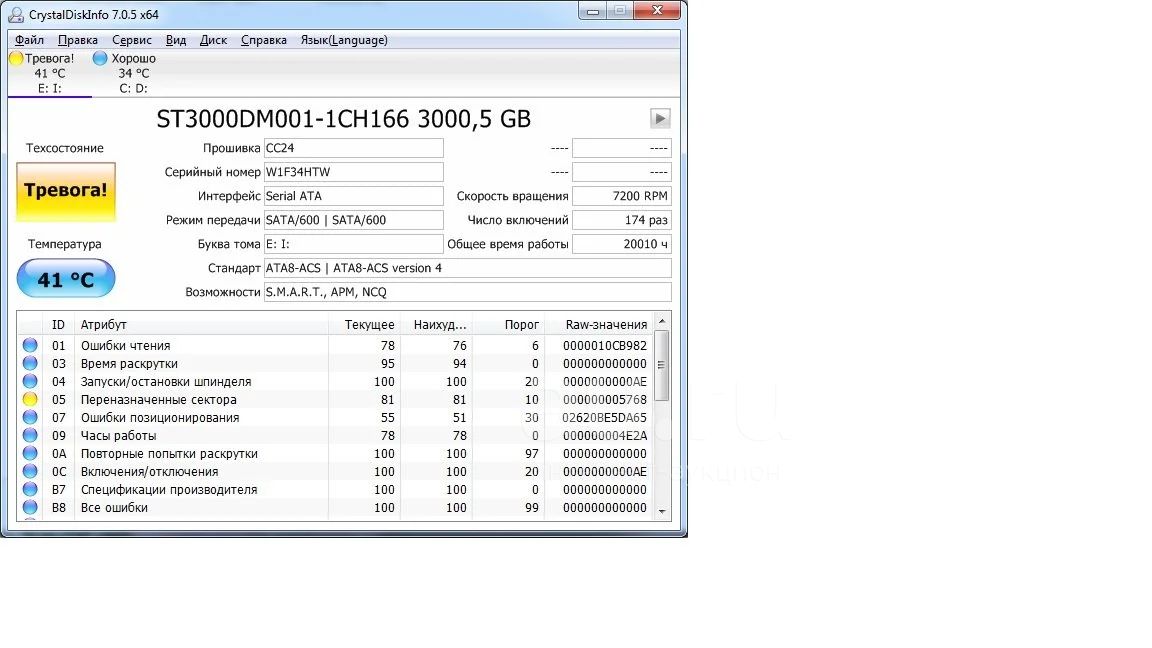Click the disk model title ST3000DM001-1CH166

point(343,118)
